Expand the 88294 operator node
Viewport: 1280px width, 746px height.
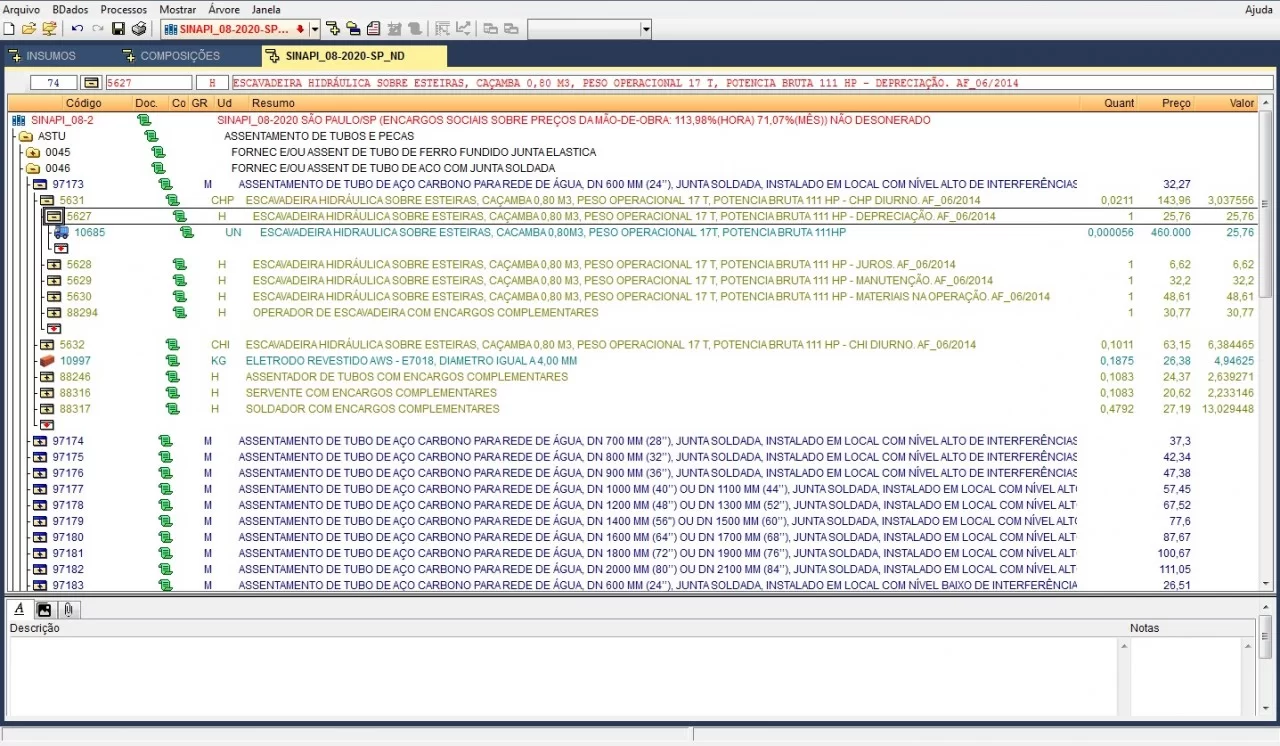click(54, 312)
